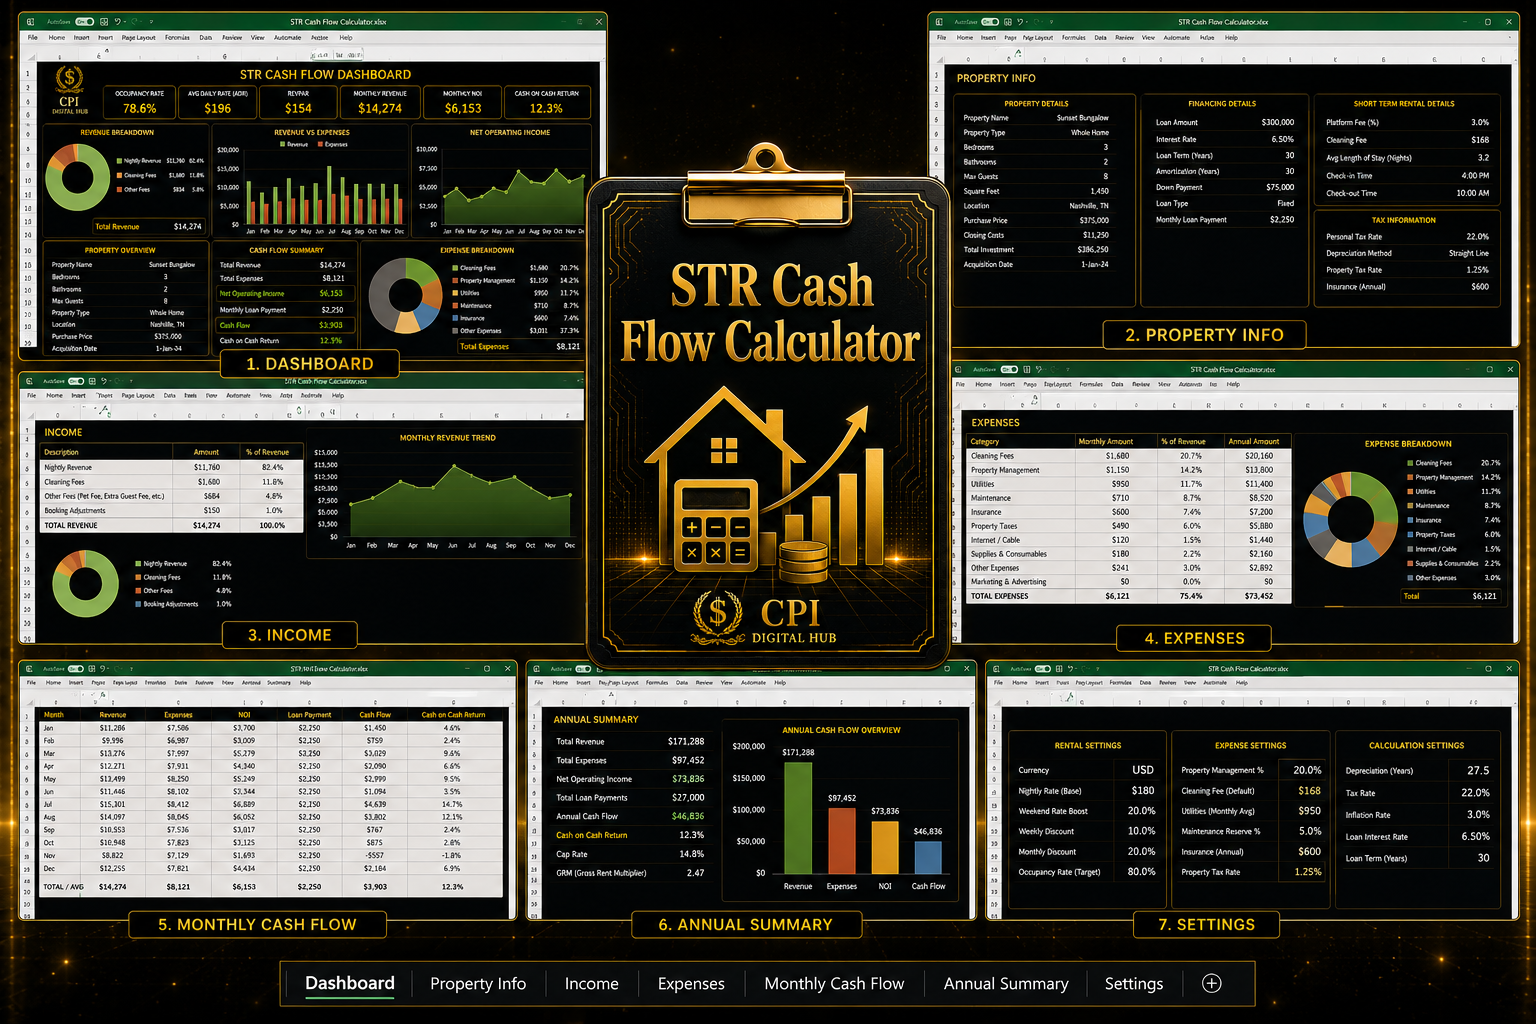Open Page Layout tab in Income window
Image resolution: width=1536 pixels, height=1024 pixels.
pyautogui.click(x=138, y=395)
